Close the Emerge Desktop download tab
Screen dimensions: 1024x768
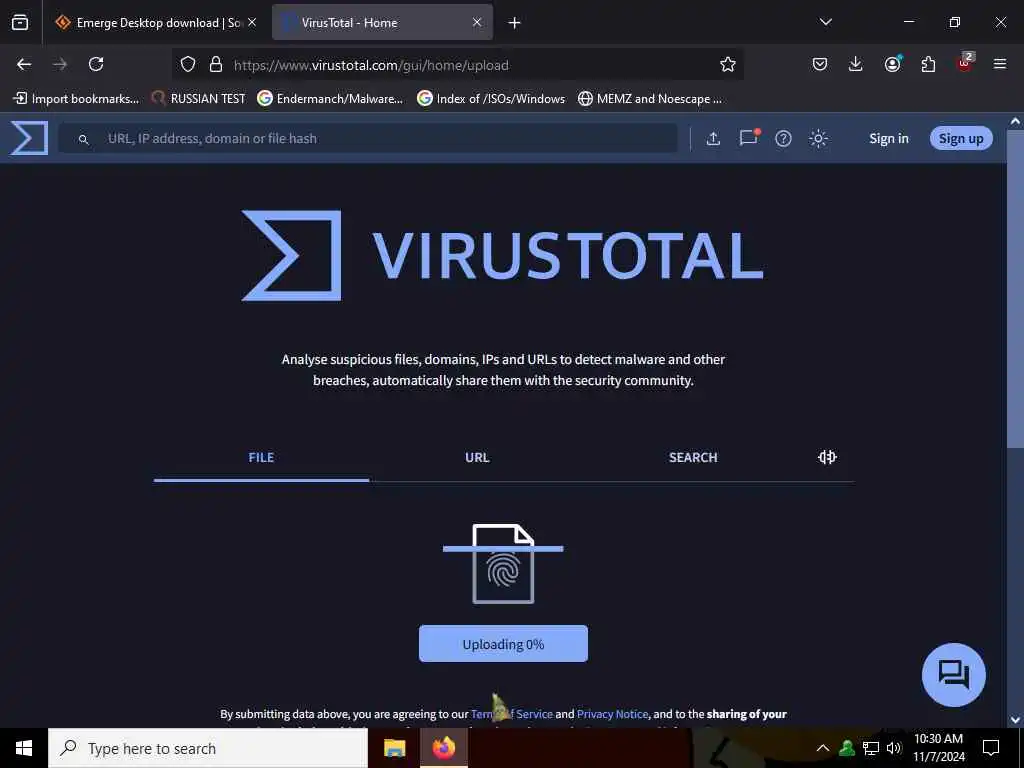coord(252,22)
